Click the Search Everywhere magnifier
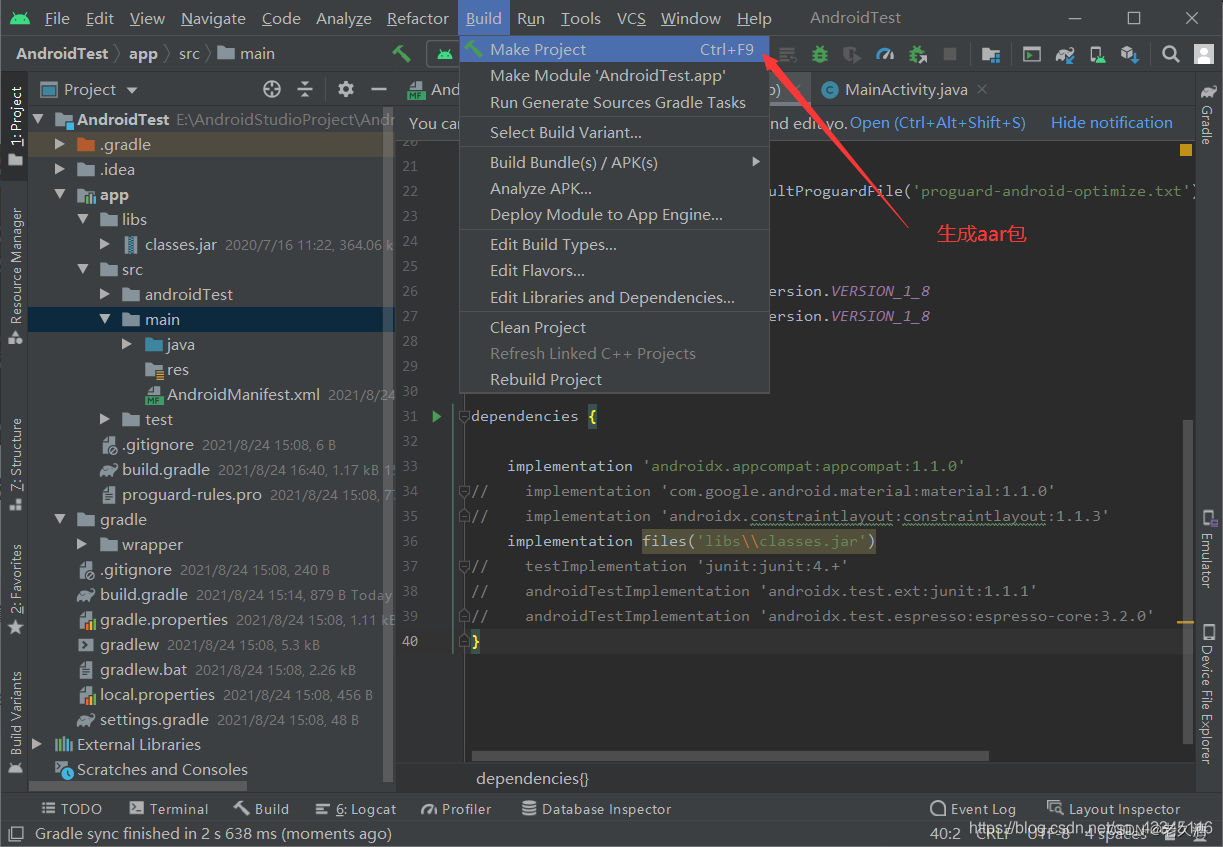The image size is (1223, 847). [1170, 54]
